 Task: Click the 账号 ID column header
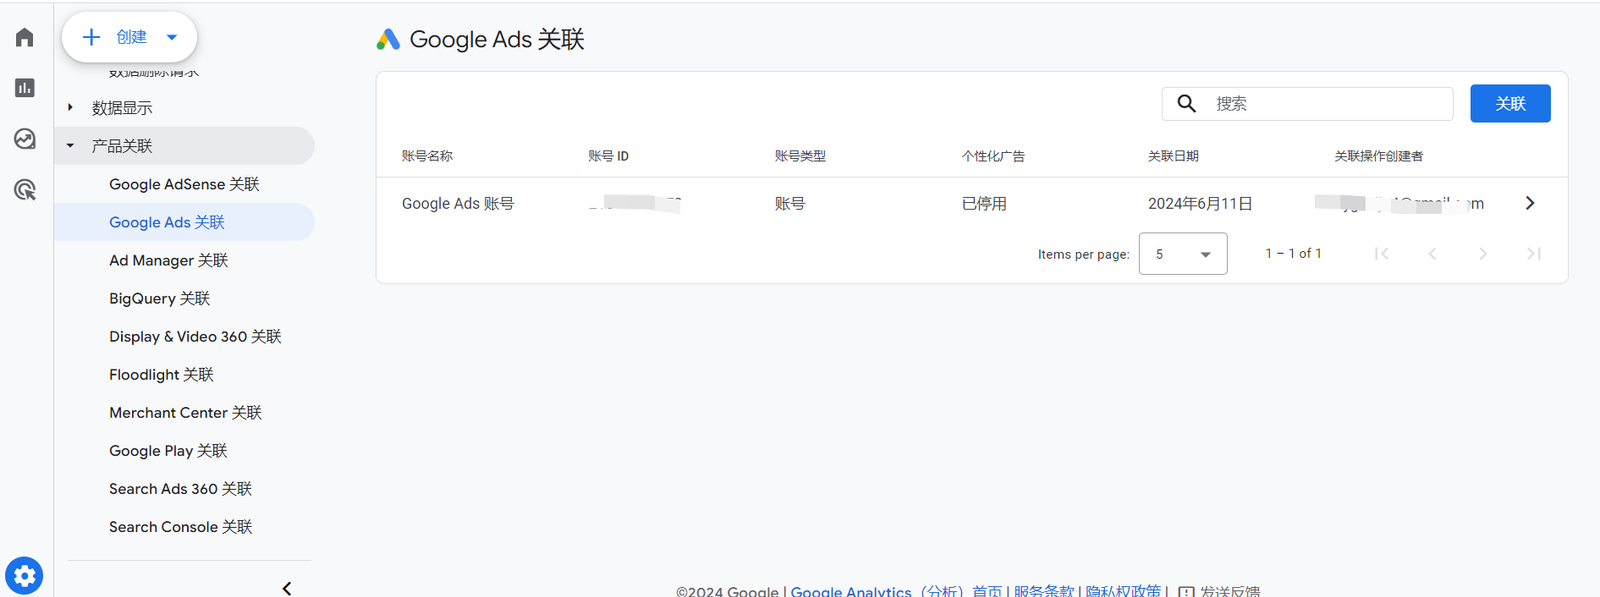[x=608, y=156]
